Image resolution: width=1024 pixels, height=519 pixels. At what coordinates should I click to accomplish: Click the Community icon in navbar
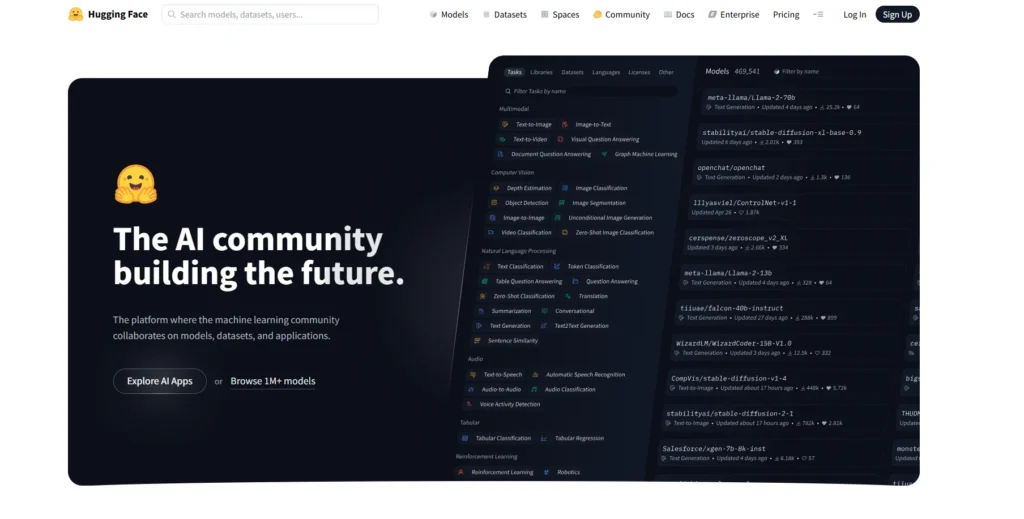point(597,15)
